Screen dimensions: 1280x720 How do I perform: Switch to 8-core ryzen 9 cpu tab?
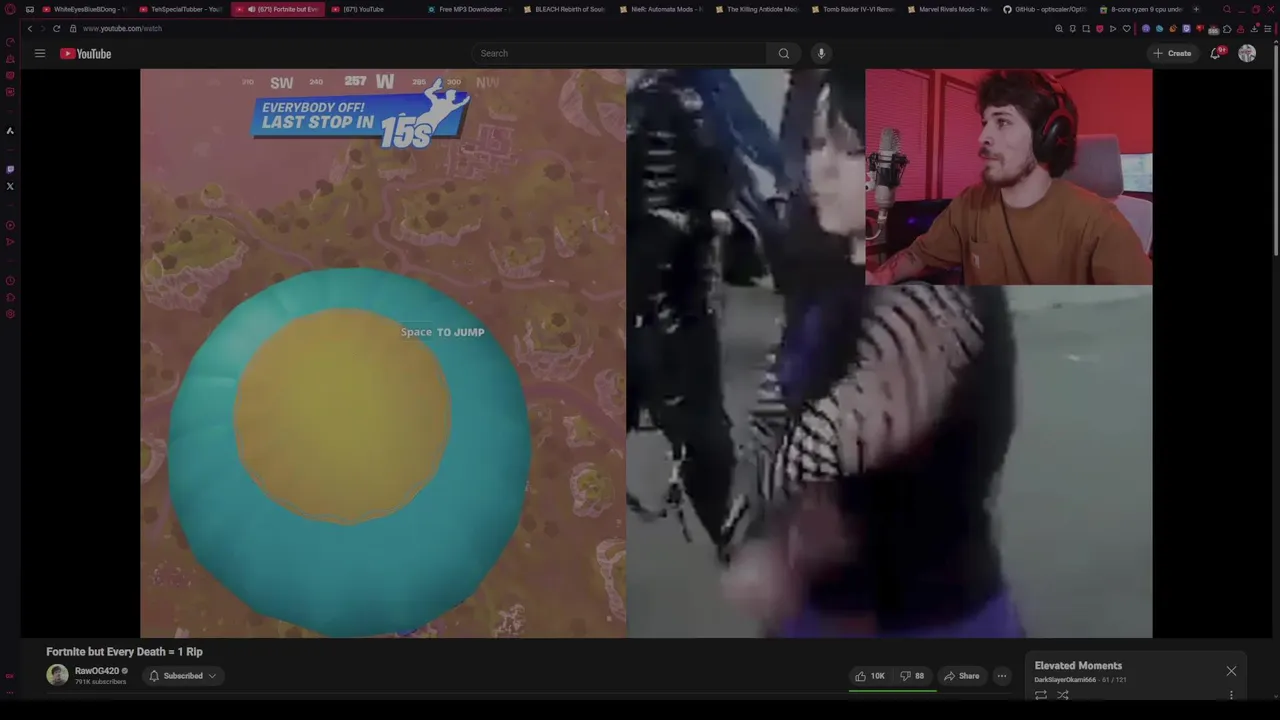(x=1142, y=9)
